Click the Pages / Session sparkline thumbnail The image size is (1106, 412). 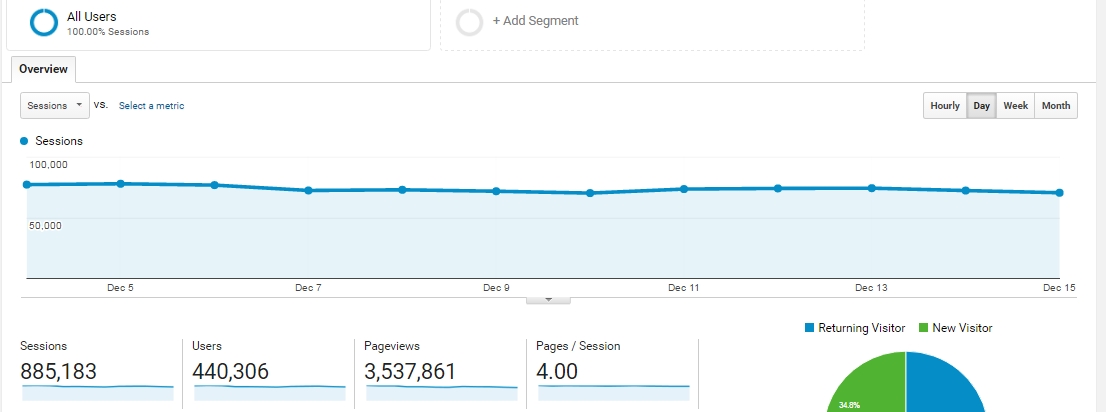[614, 392]
